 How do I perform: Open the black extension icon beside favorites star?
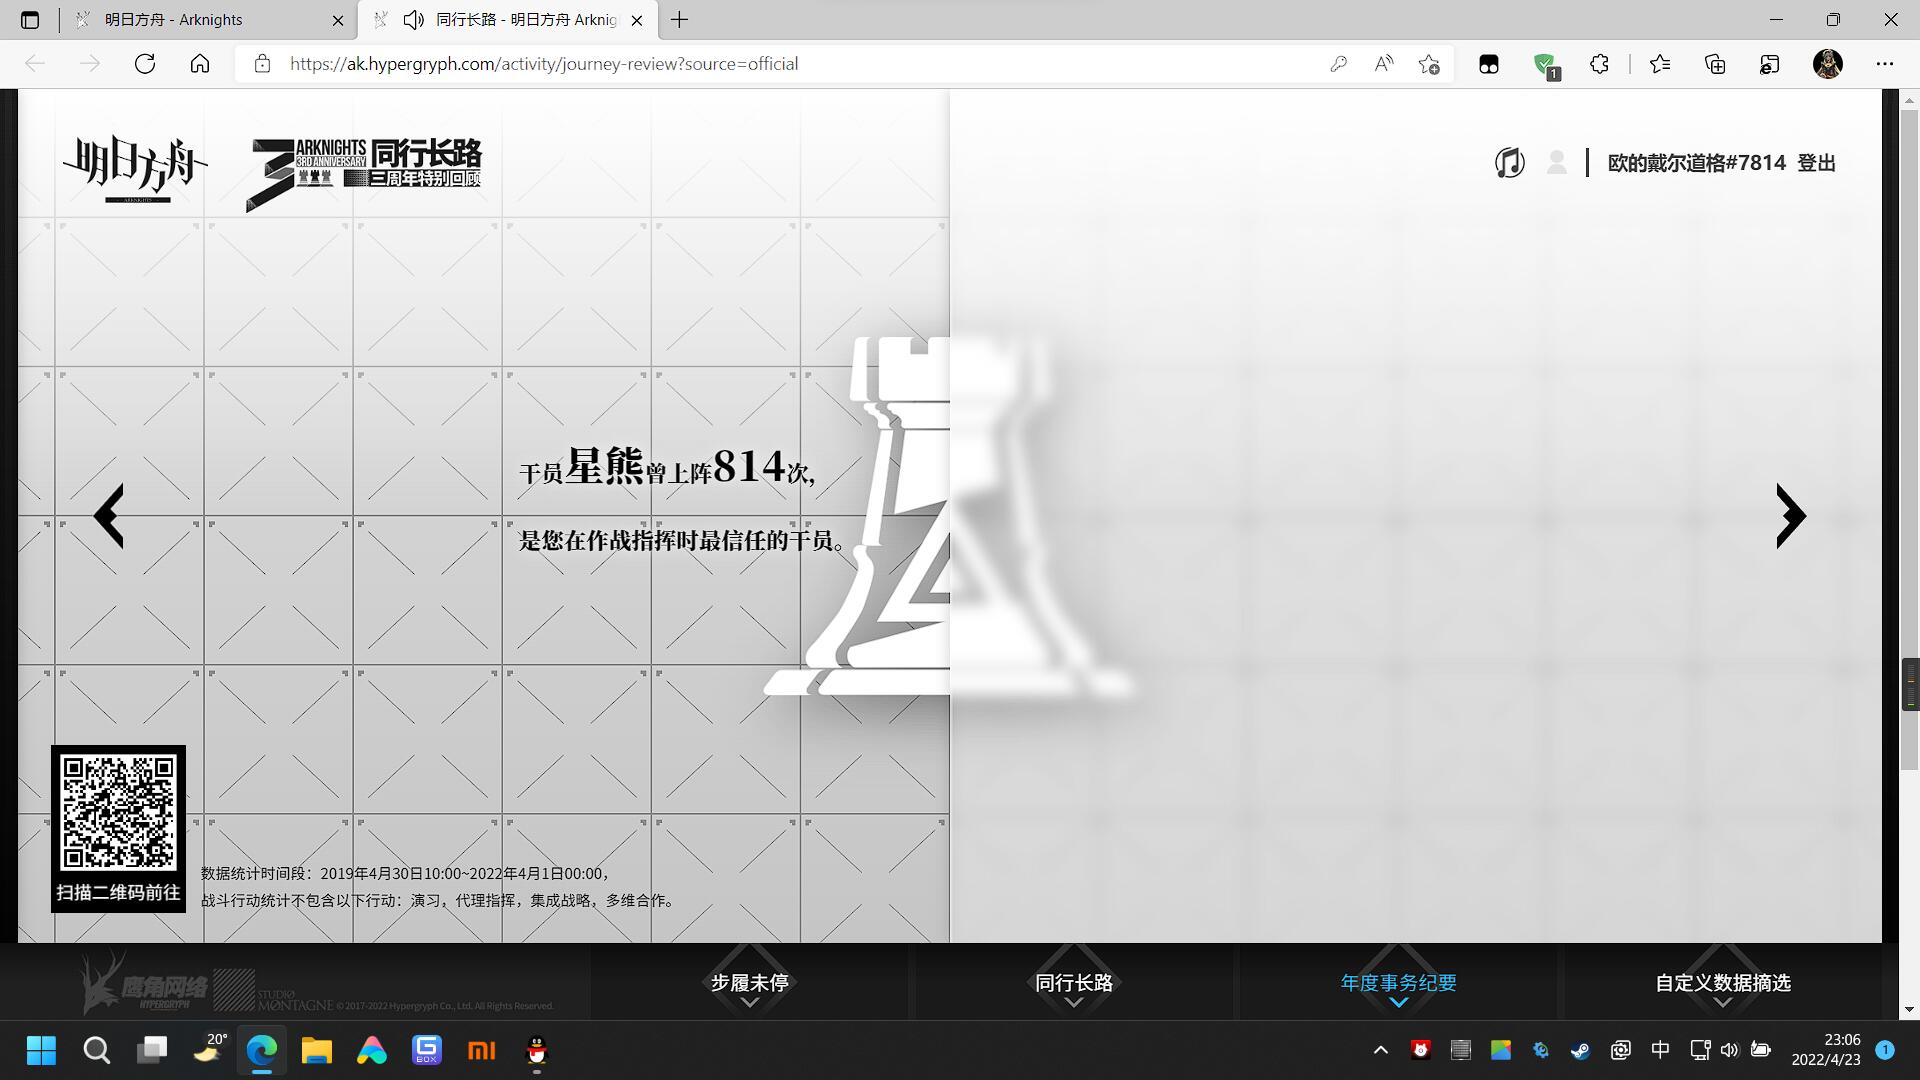click(1489, 64)
